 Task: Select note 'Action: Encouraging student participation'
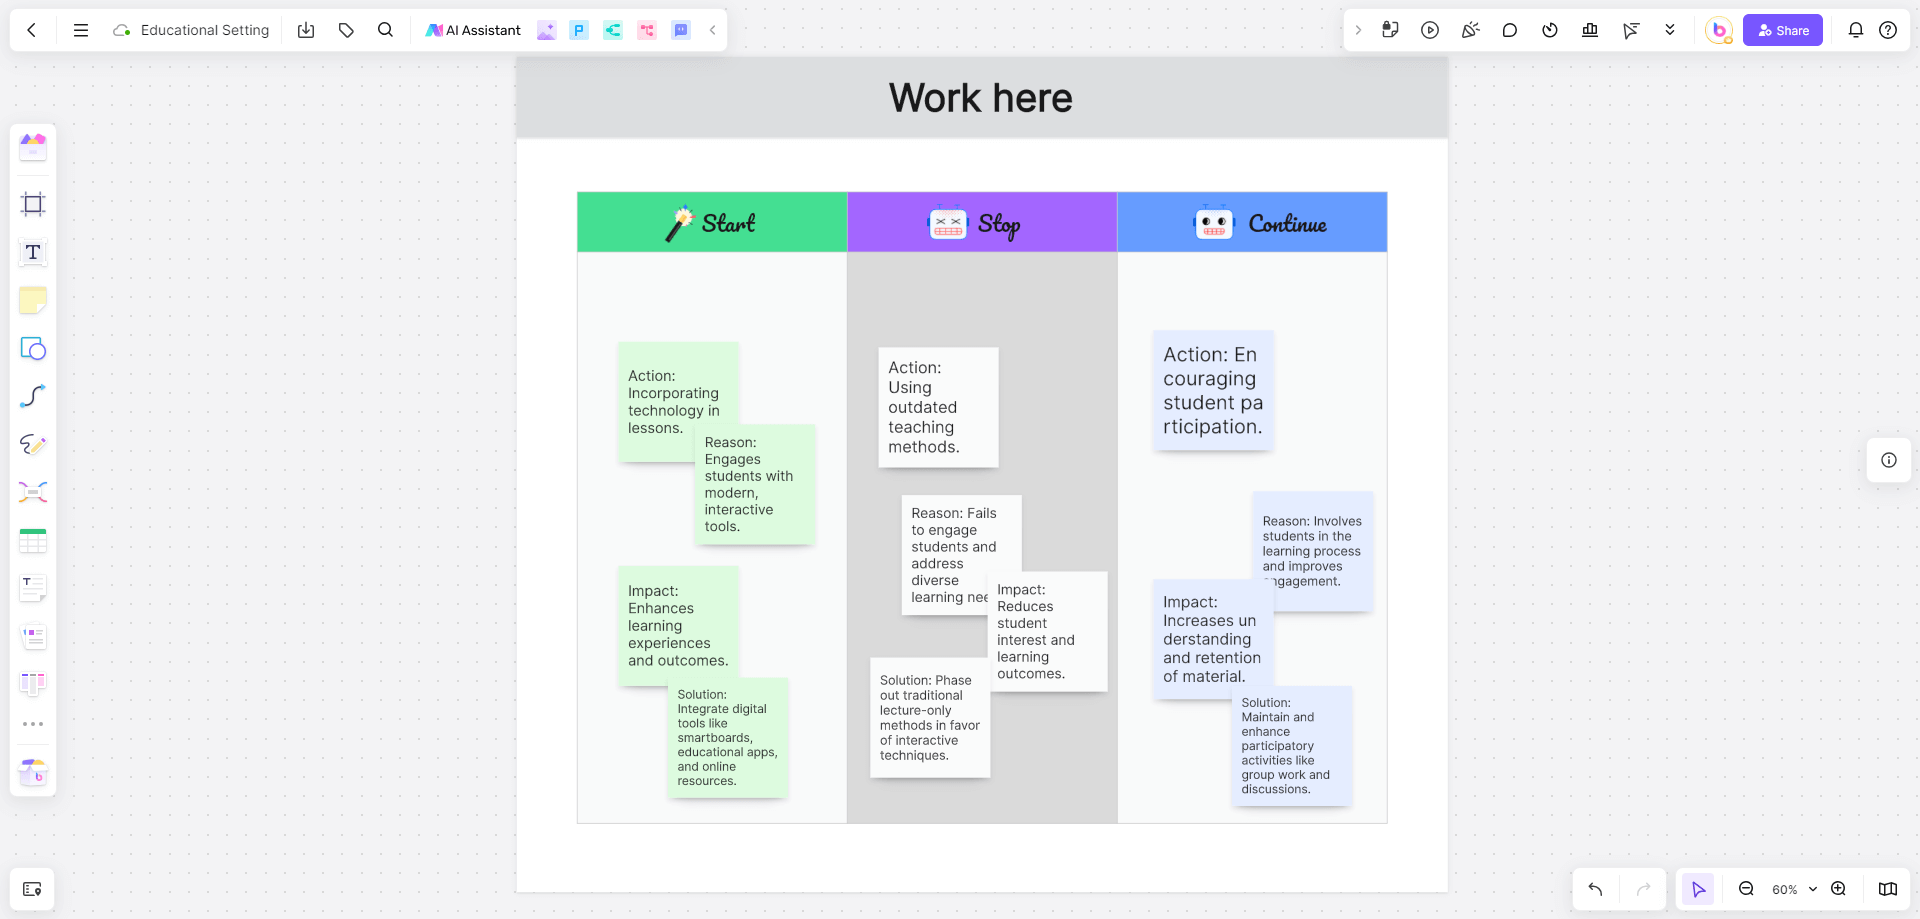[x=1213, y=390]
